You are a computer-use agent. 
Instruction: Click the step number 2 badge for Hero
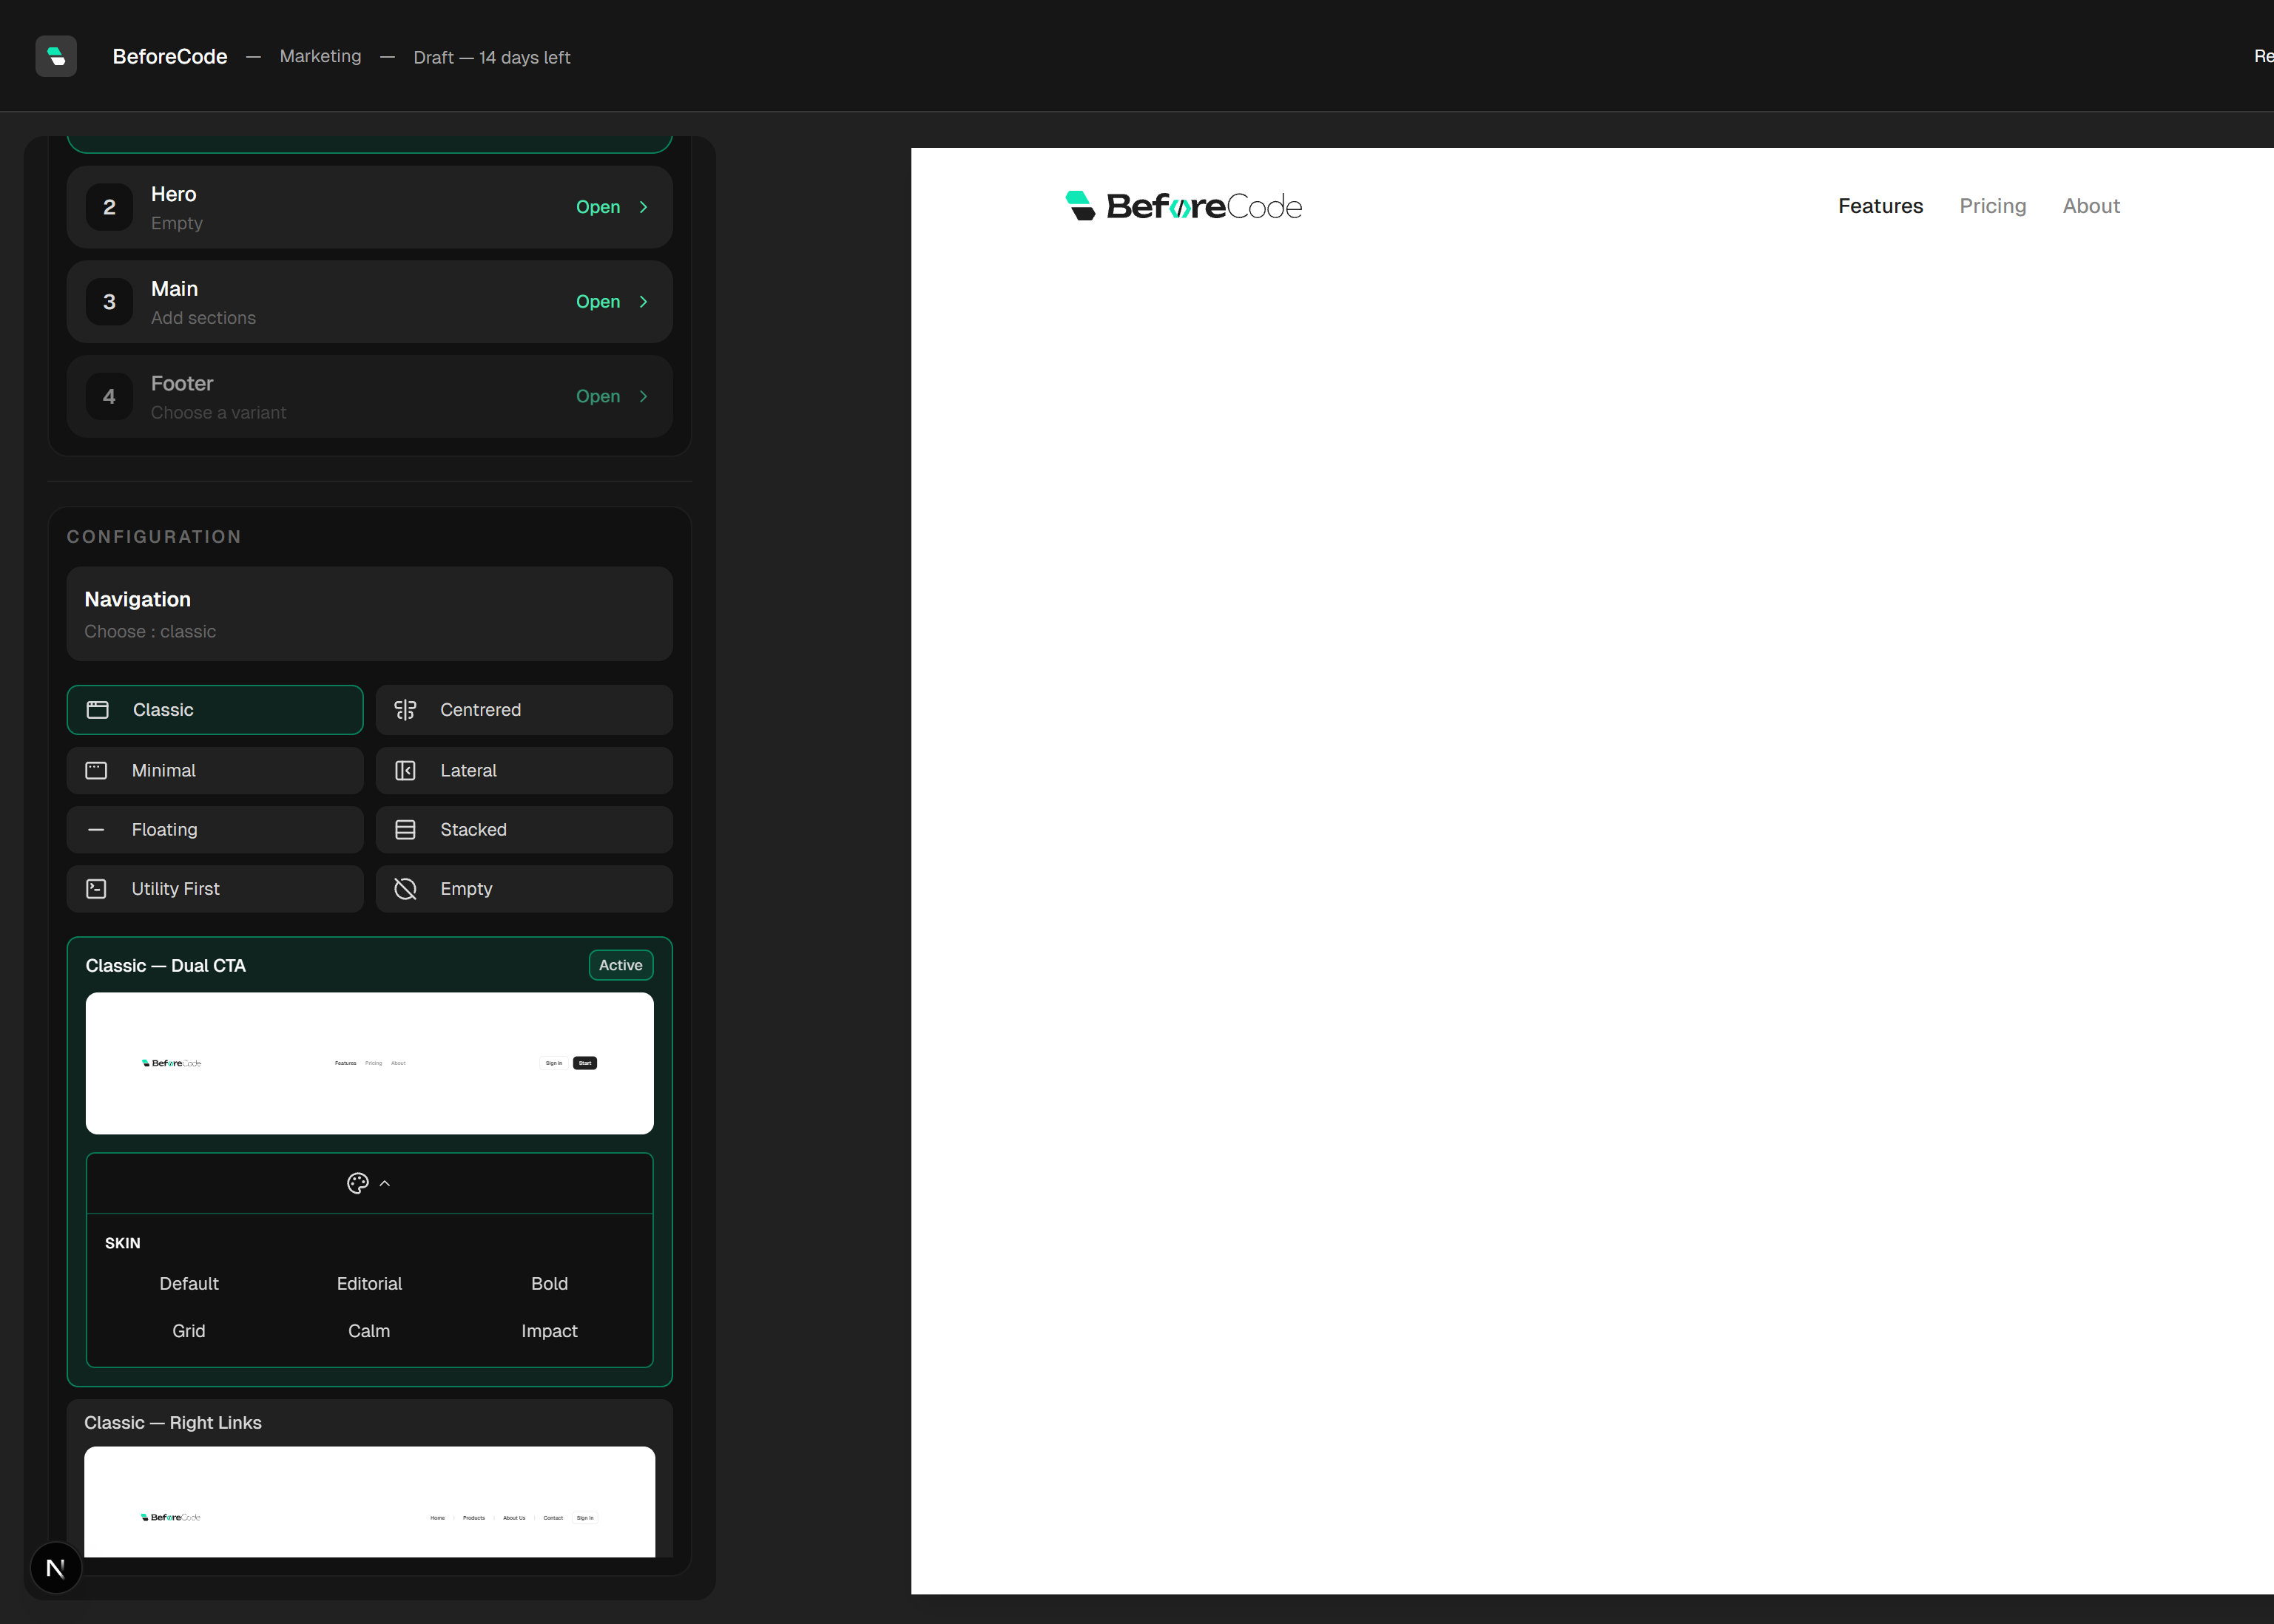point(109,207)
